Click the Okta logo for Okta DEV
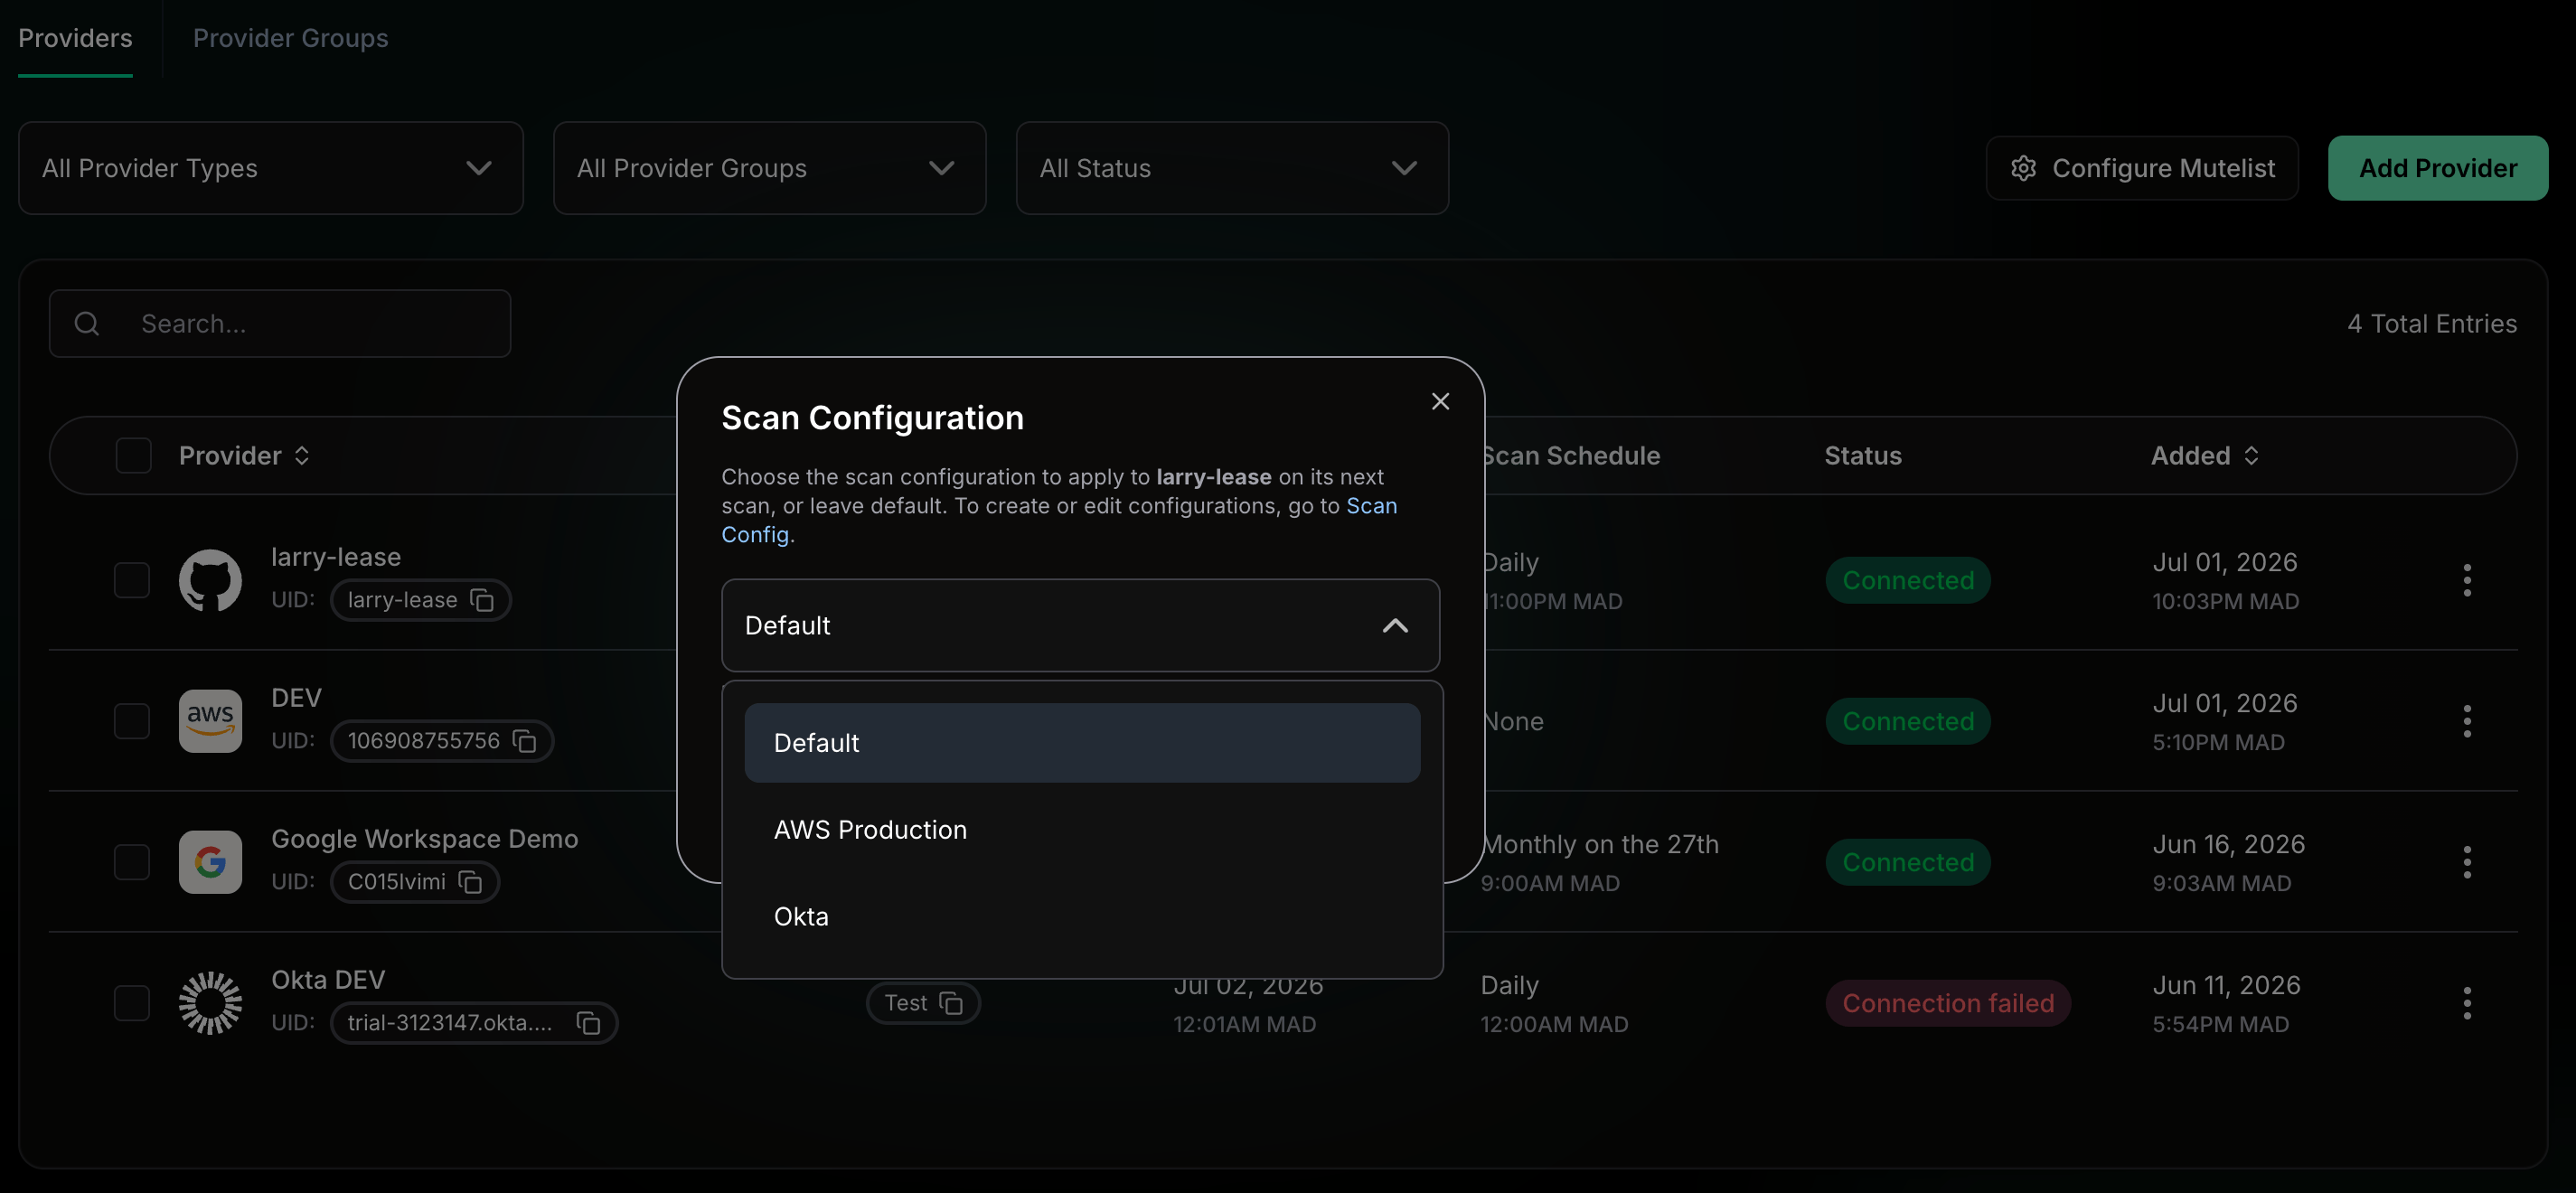 point(210,1003)
